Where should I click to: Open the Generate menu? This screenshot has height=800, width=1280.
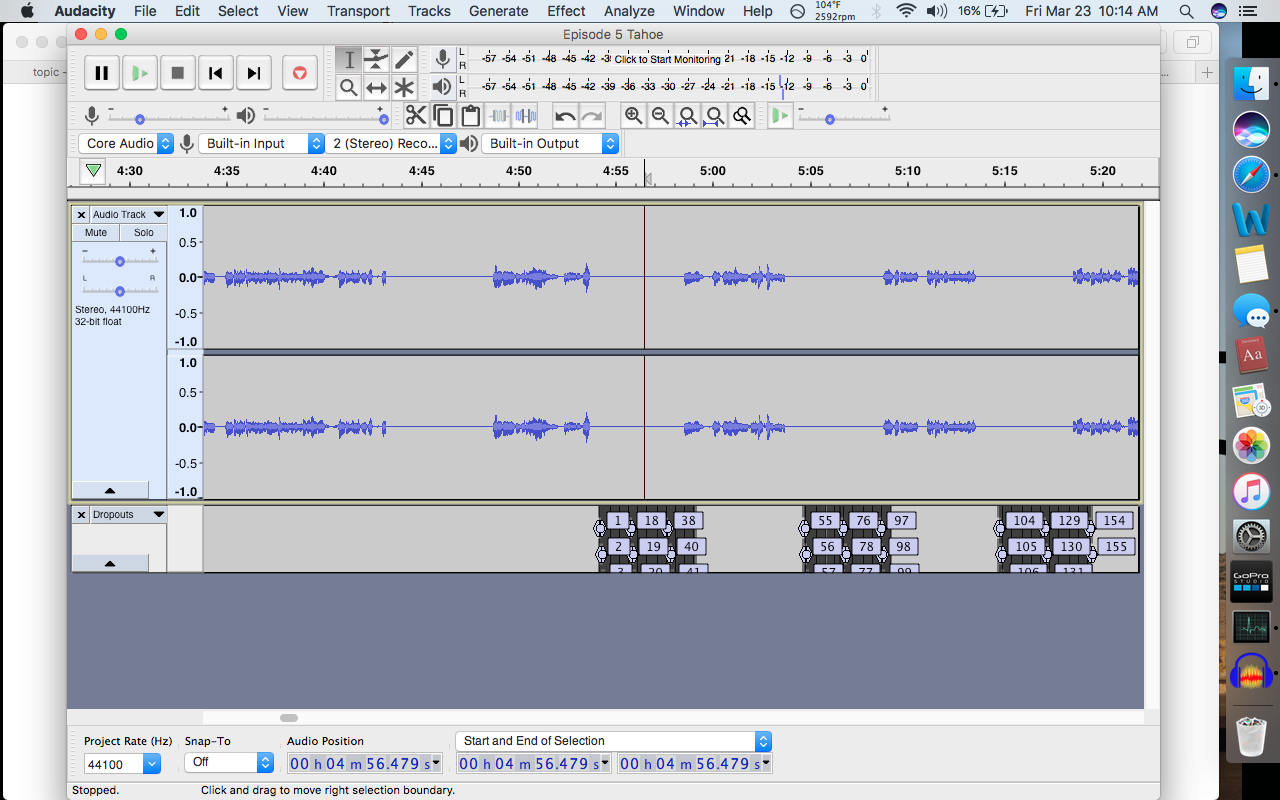498,11
